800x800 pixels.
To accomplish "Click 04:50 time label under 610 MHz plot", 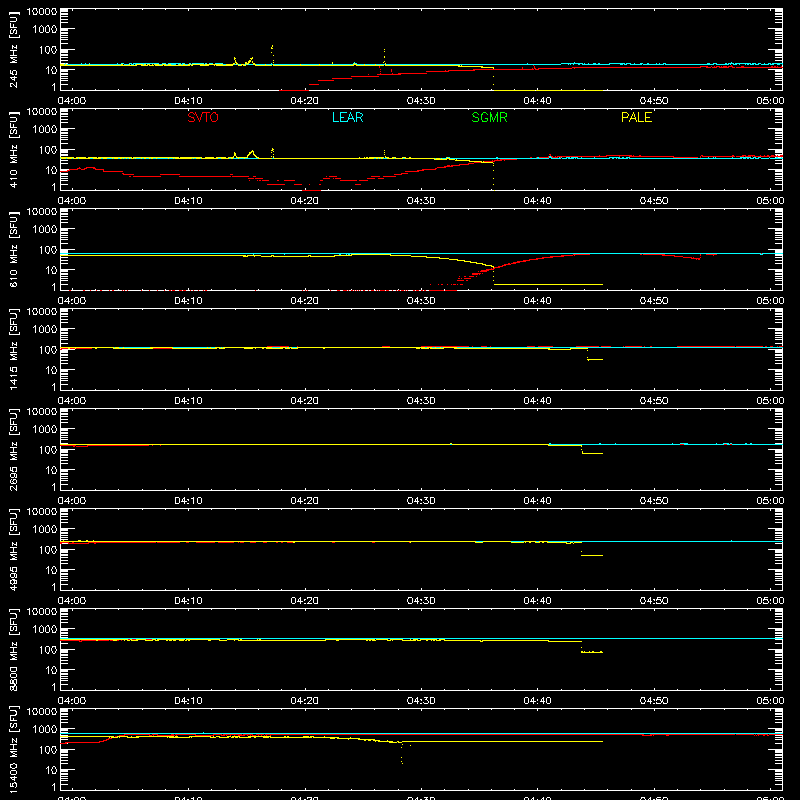I will (654, 301).
